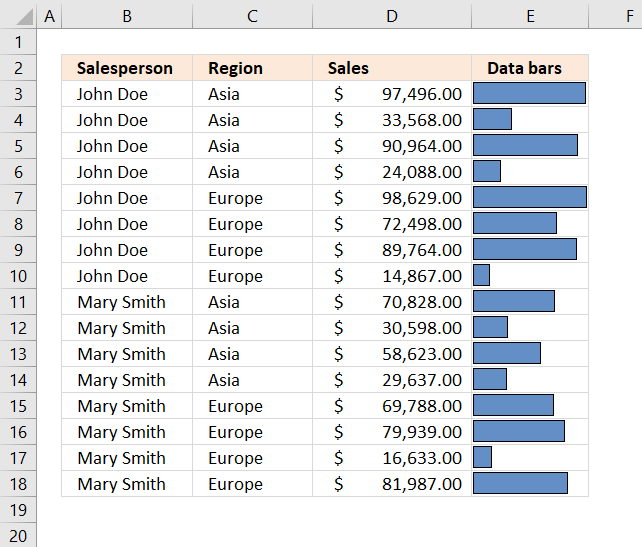Select column A header
This screenshot has width=642, height=547.
(x=49, y=16)
